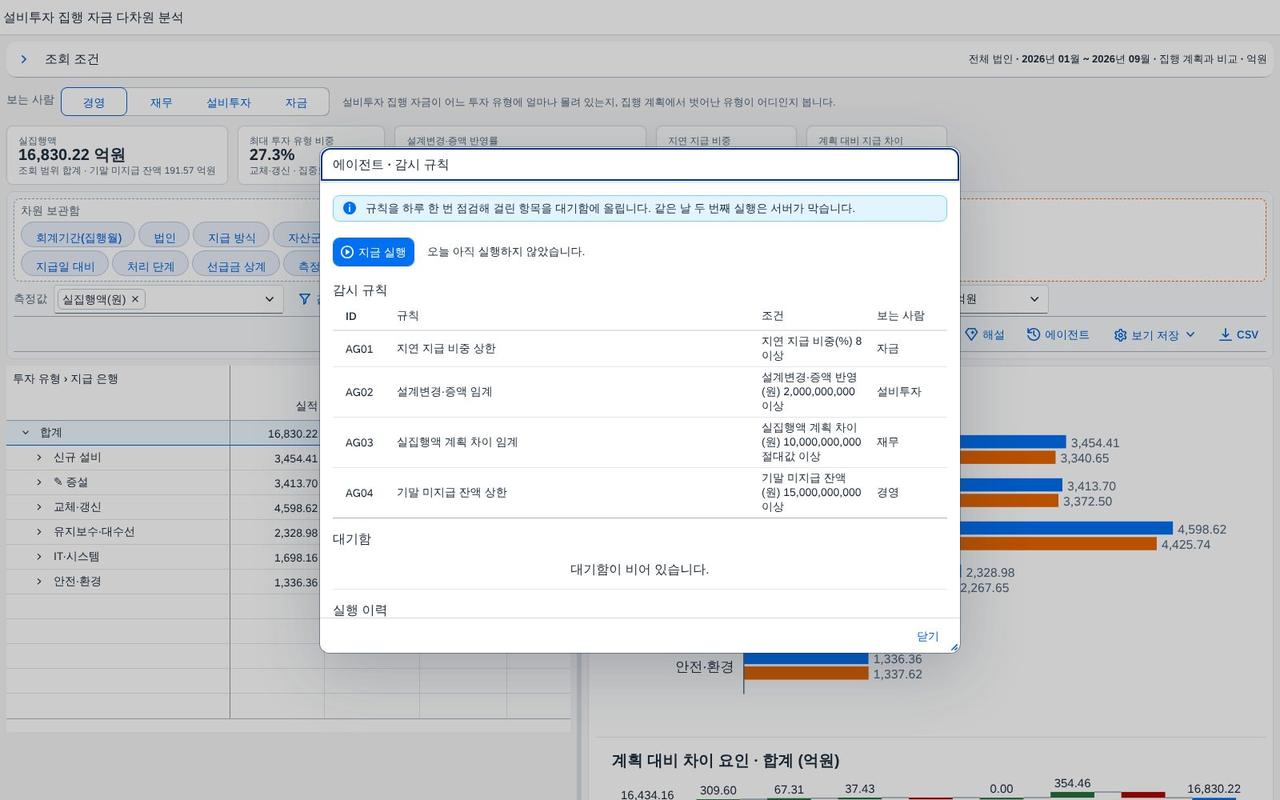Click the CSV download arrow icon
Viewport: 1280px width, 800px height.
1225,335
